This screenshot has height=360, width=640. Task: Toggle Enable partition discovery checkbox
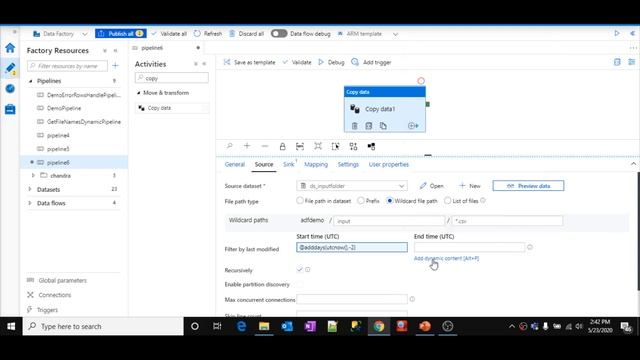300,284
